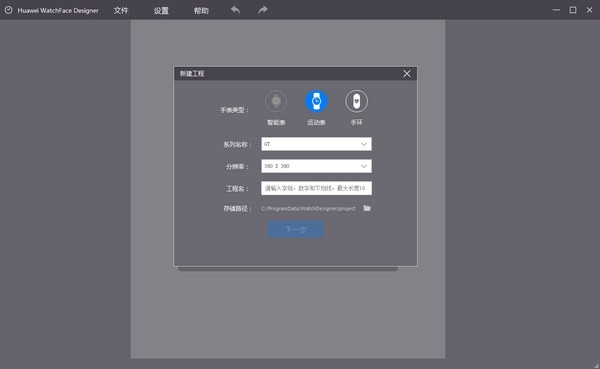Screen dimensions: 600x369
Task: Click the window resize grip icon
Action: (597, 366)
